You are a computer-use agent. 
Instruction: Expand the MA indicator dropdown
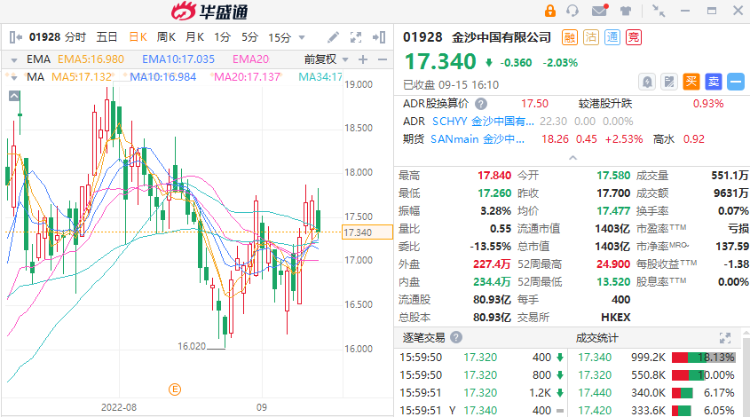[x=14, y=77]
